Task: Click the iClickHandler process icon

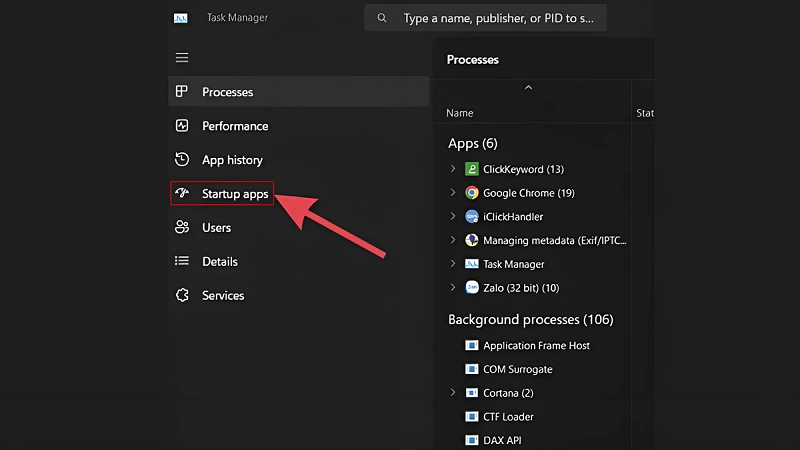Action: (x=472, y=217)
